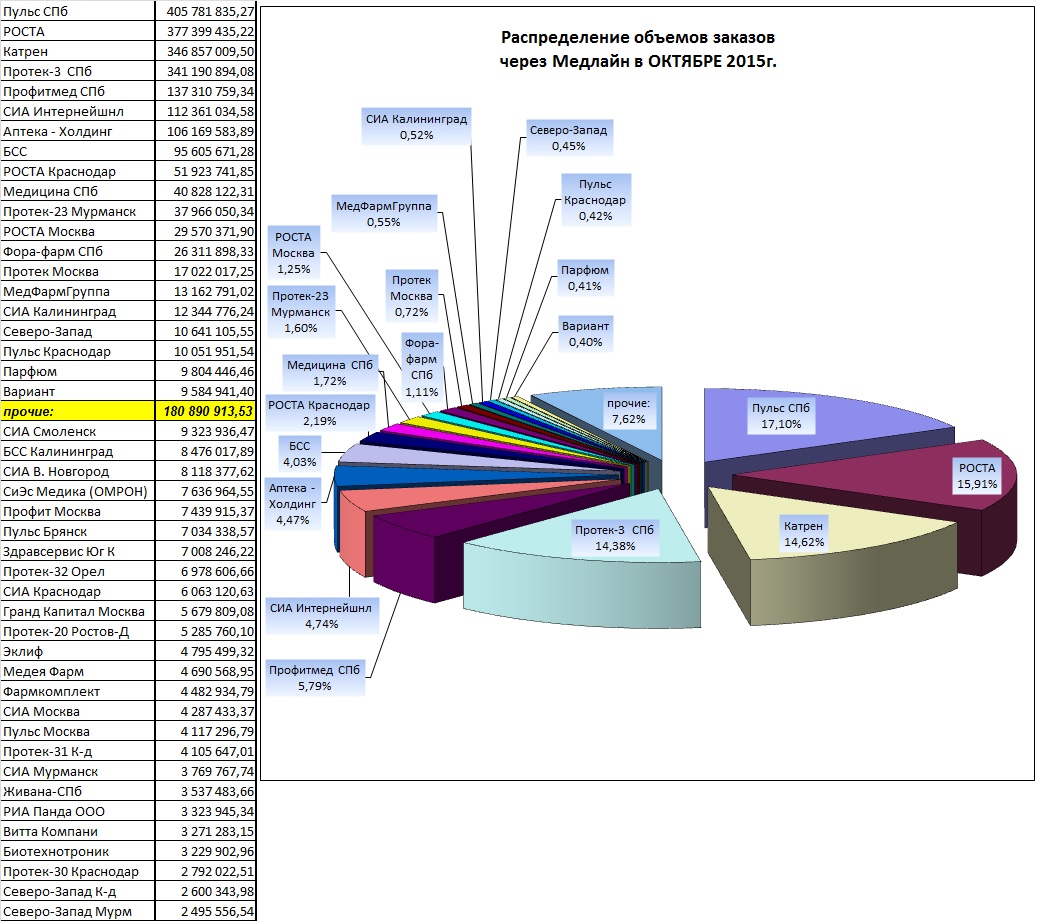Select the 'Протек-23 Мурманск' table cell
Viewport: 1043px width, 921px height.
(x=78, y=211)
